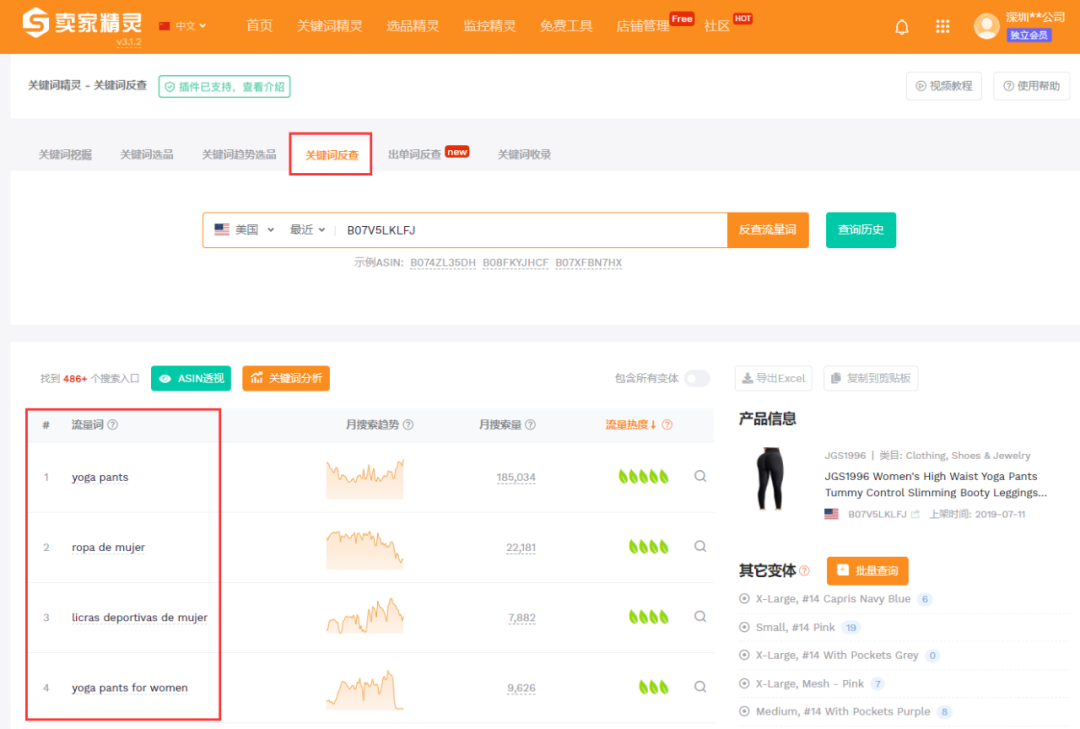Click search icon for licras deportivas de mujer

[700, 617]
